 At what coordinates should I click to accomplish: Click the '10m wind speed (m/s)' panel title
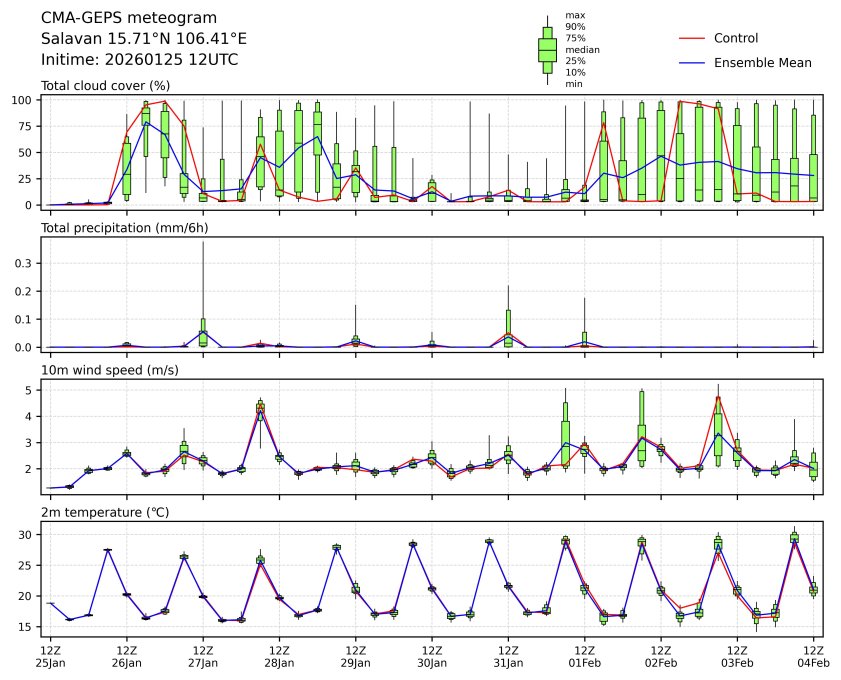point(108,370)
